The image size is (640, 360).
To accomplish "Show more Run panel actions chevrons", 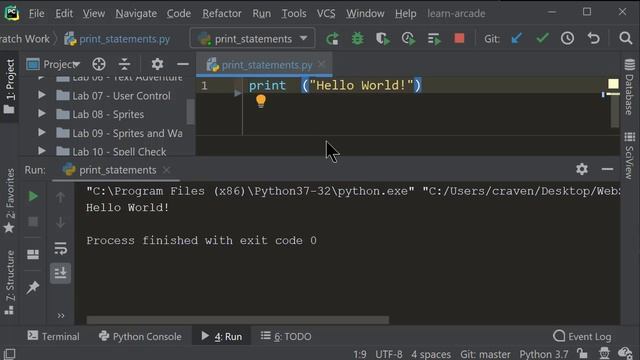I will click(61, 316).
